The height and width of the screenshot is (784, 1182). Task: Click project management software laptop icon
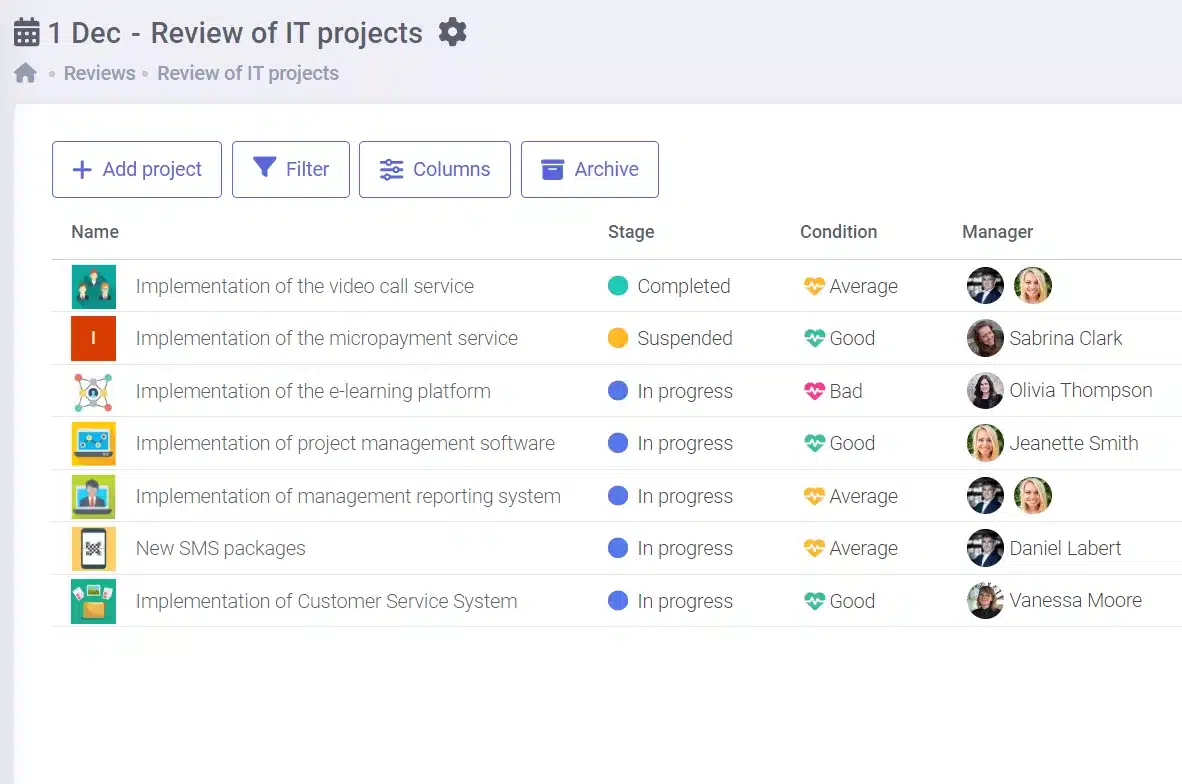(93, 443)
